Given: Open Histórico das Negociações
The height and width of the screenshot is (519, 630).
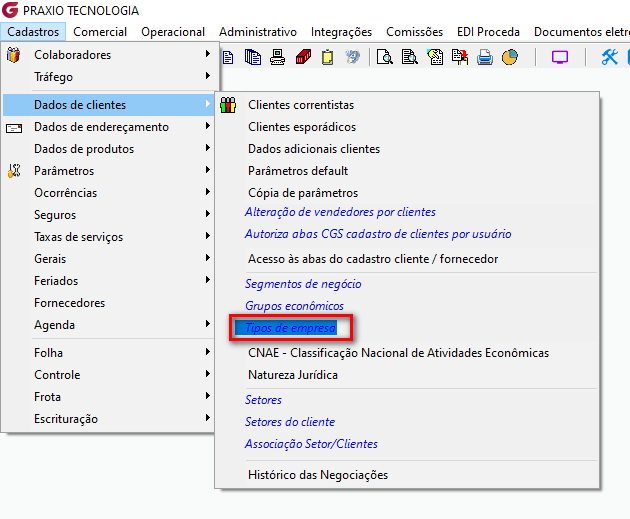Looking at the screenshot, I should tap(318, 475).
